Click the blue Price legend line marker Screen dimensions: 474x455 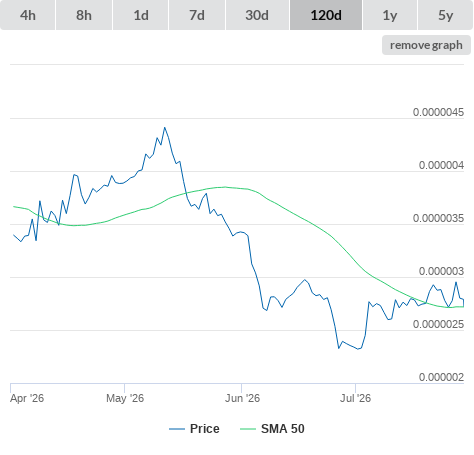[177, 429]
